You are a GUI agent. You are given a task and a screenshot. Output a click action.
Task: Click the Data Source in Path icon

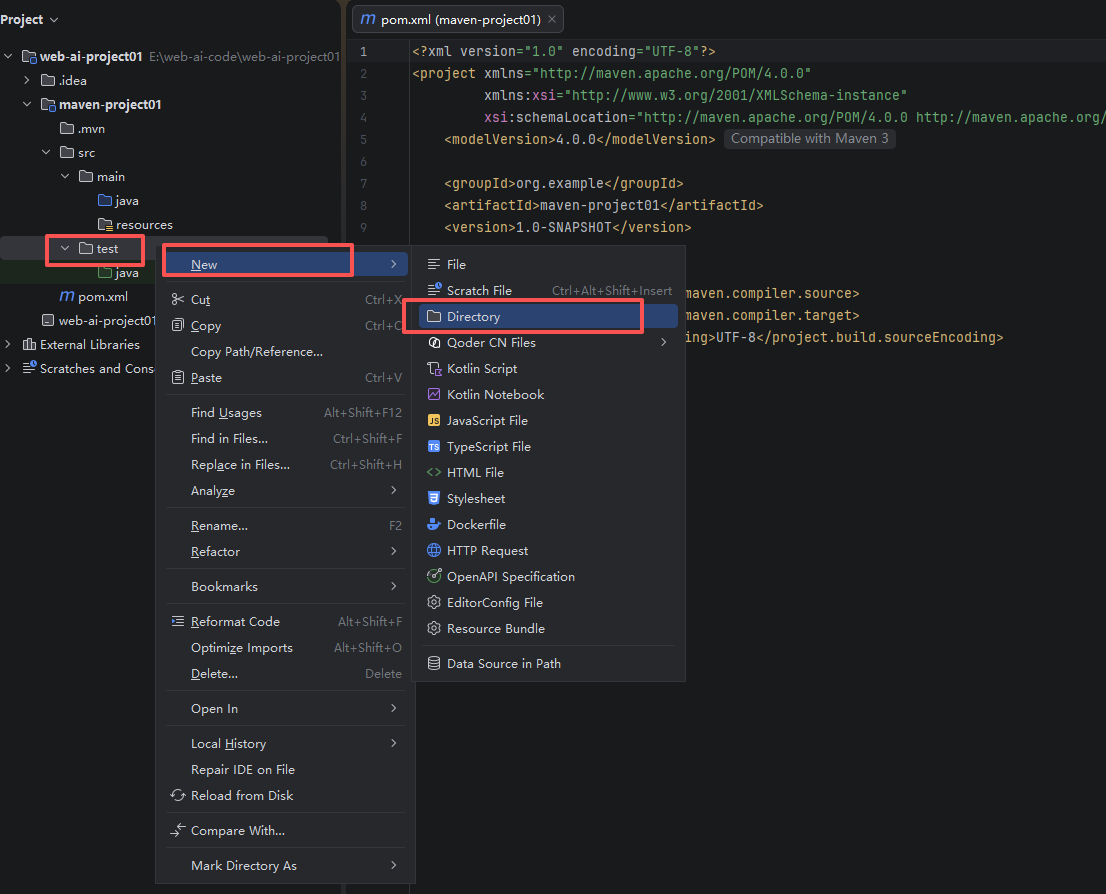point(434,663)
